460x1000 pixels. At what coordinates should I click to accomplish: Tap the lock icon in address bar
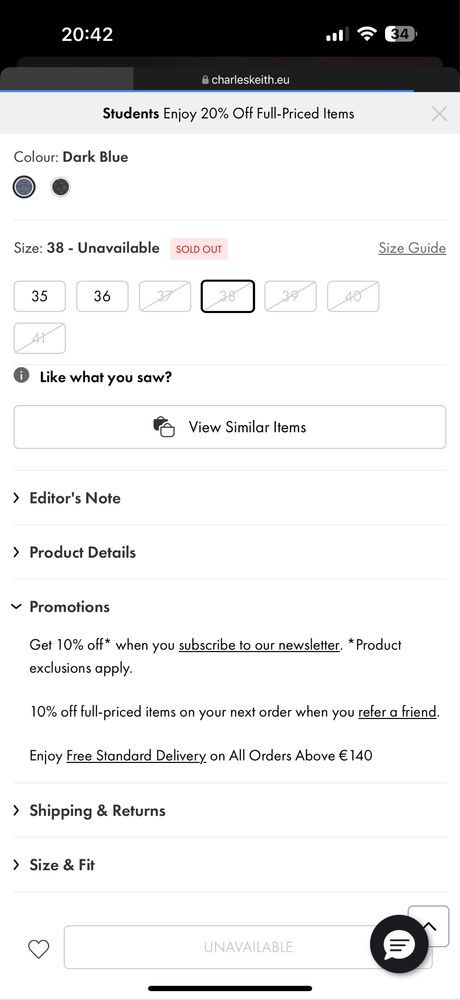(x=205, y=80)
